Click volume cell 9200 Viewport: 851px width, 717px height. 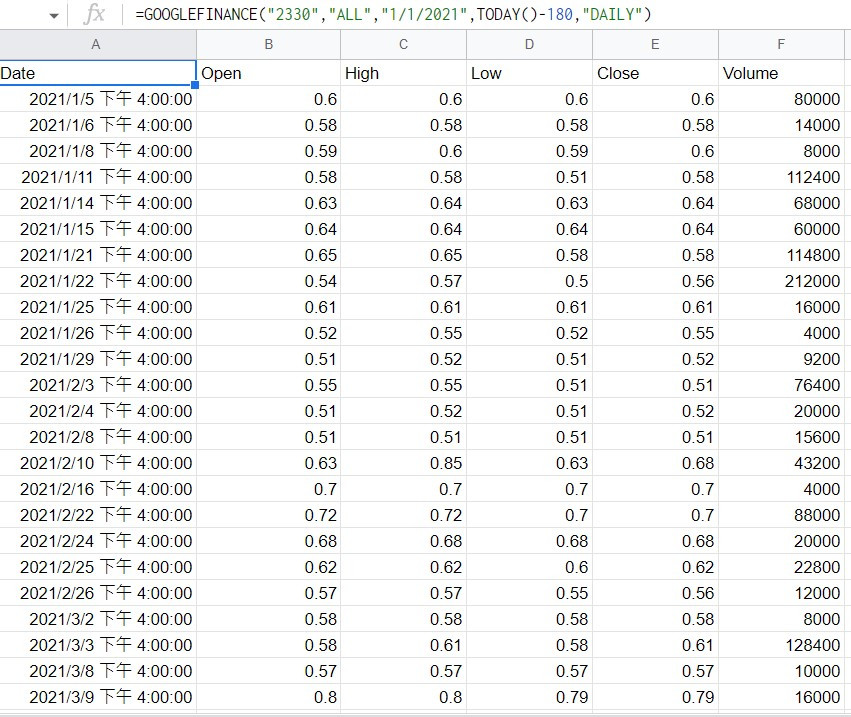coord(781,359)
